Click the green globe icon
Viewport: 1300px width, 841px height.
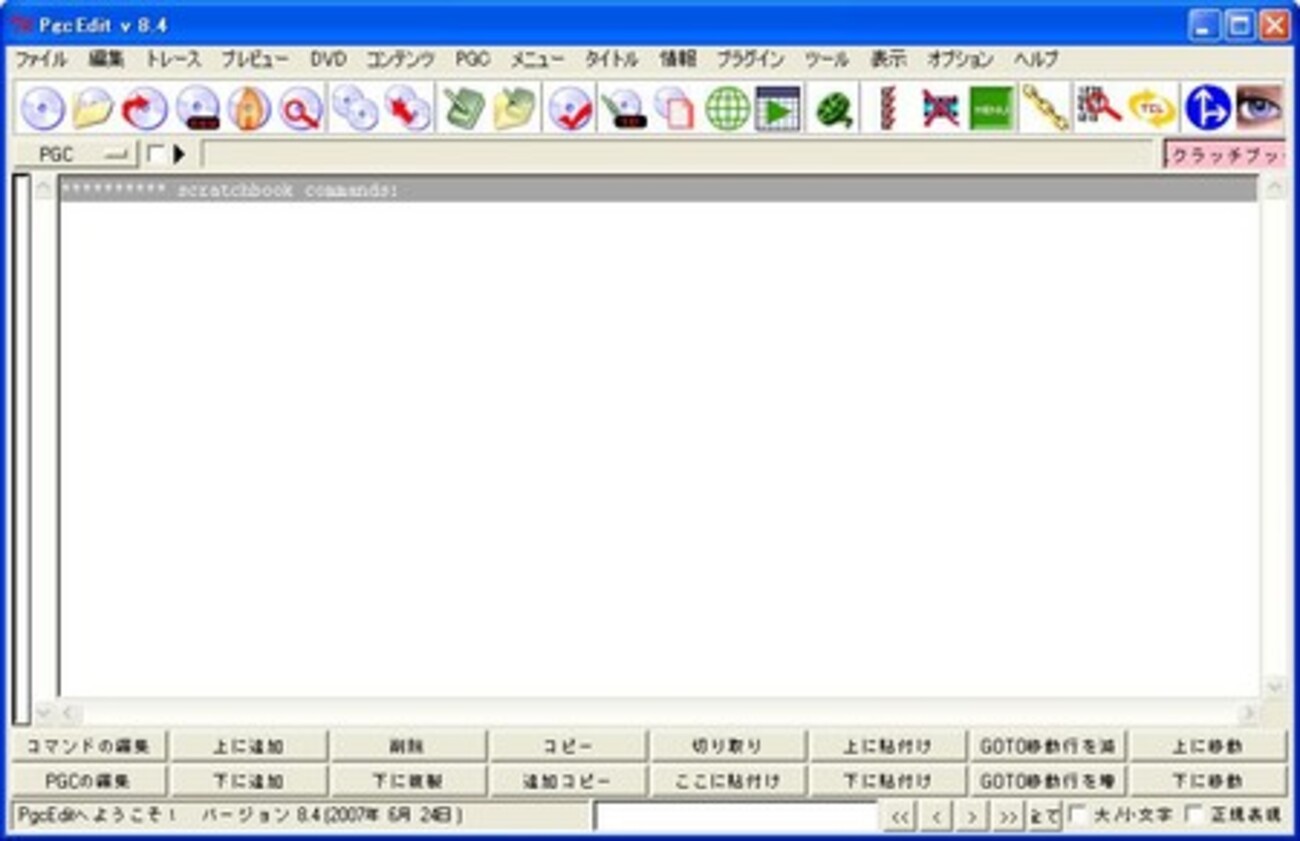click(727, 108)
